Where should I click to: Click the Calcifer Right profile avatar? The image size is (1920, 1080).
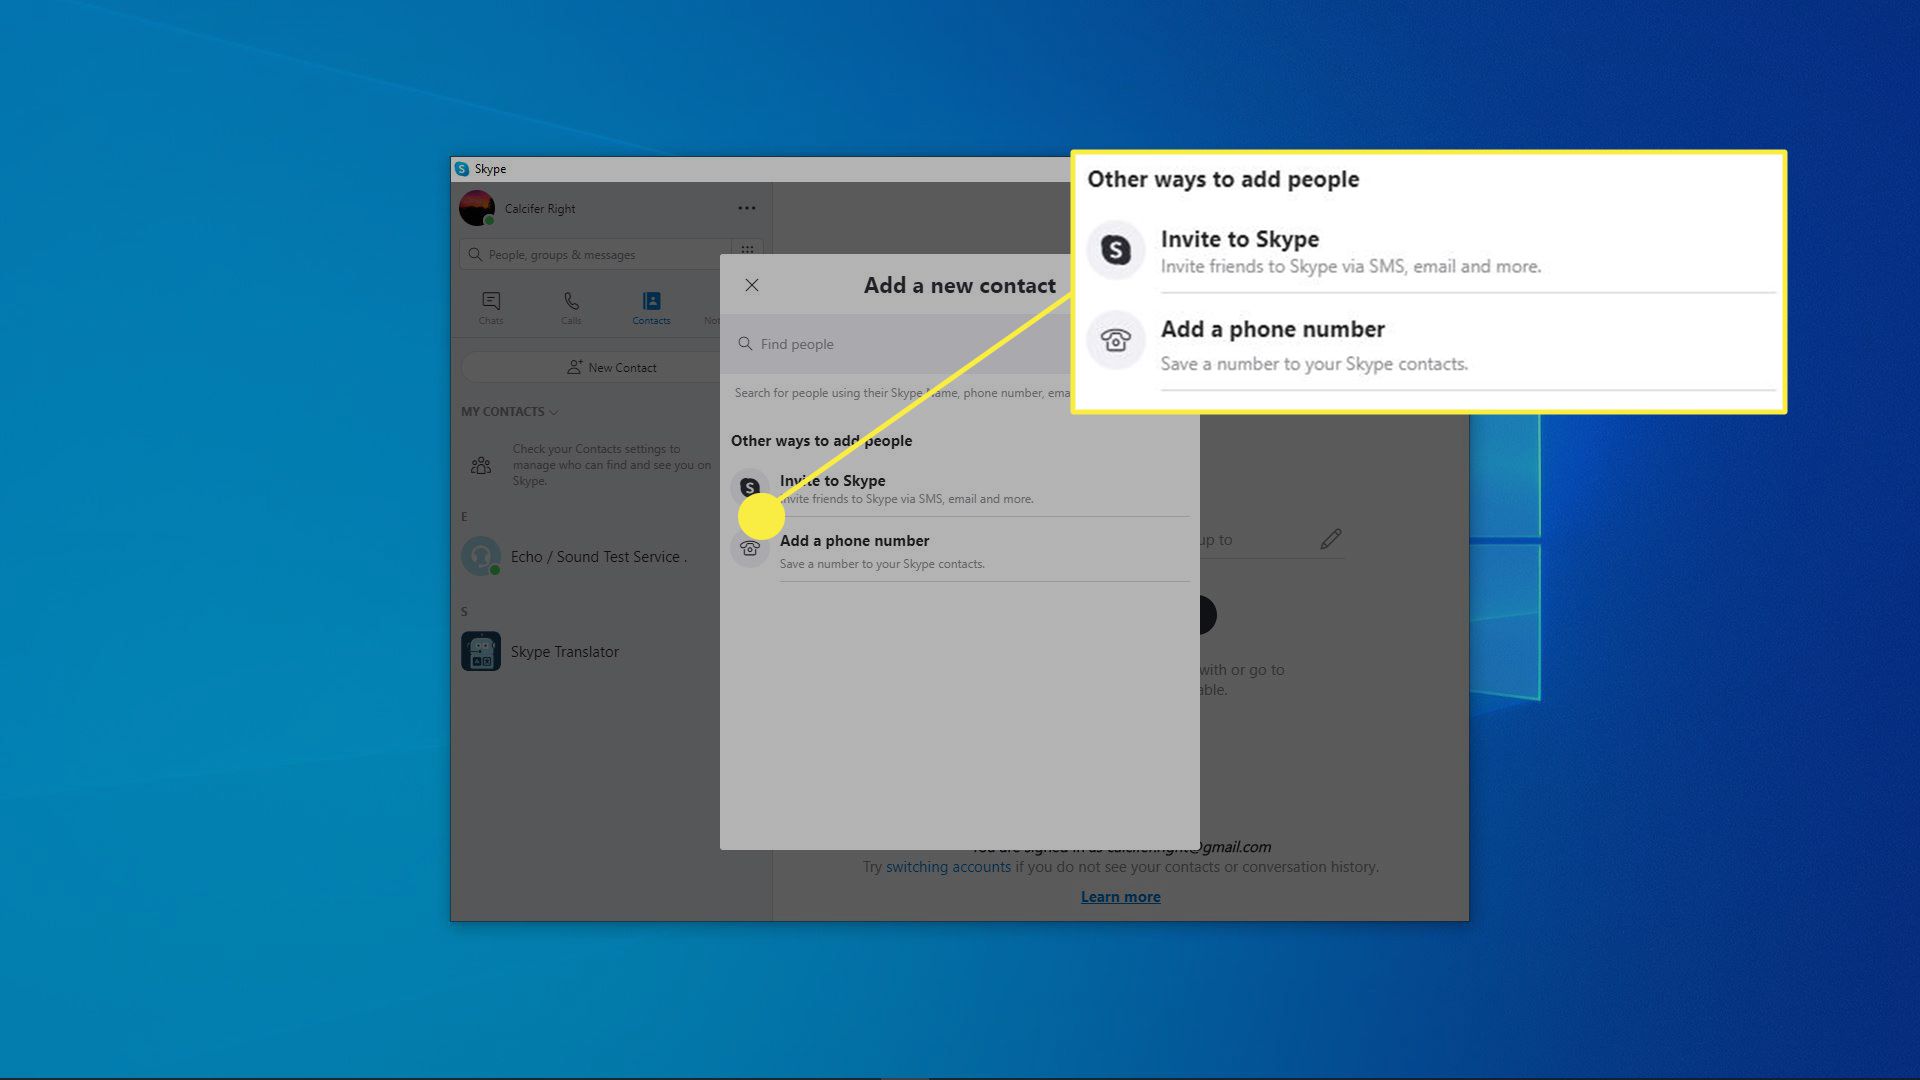coord(477,208)
